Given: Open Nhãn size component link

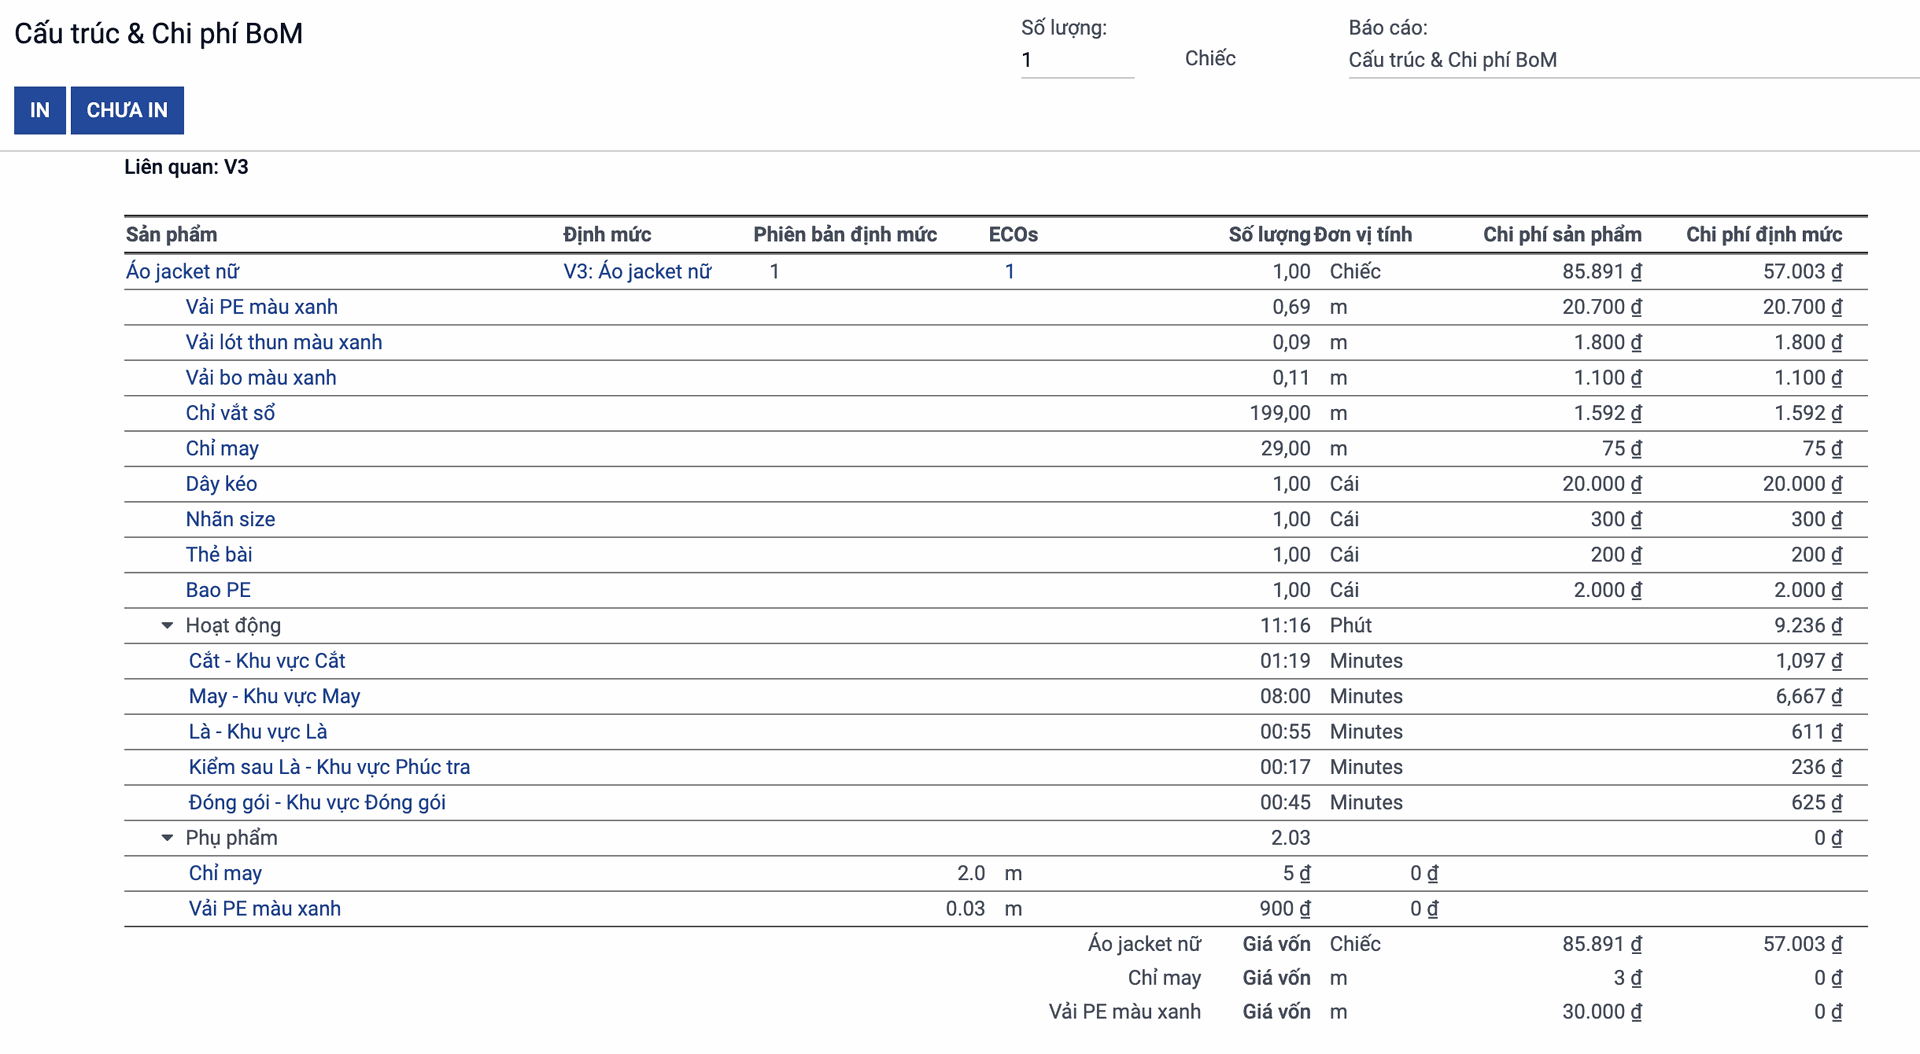Looking at the screenshot, I should click(x=230, y=519).
